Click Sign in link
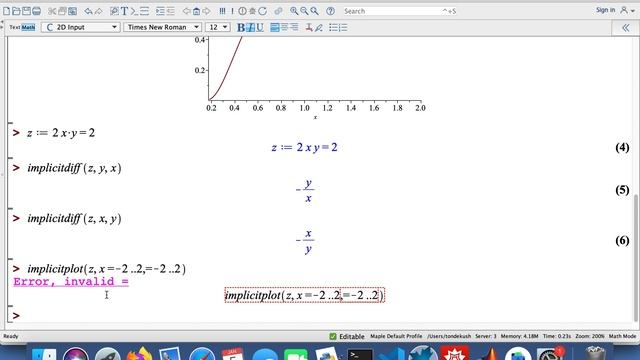The width and height of the screenshot is (640, 360). click(x=605, y=10)
